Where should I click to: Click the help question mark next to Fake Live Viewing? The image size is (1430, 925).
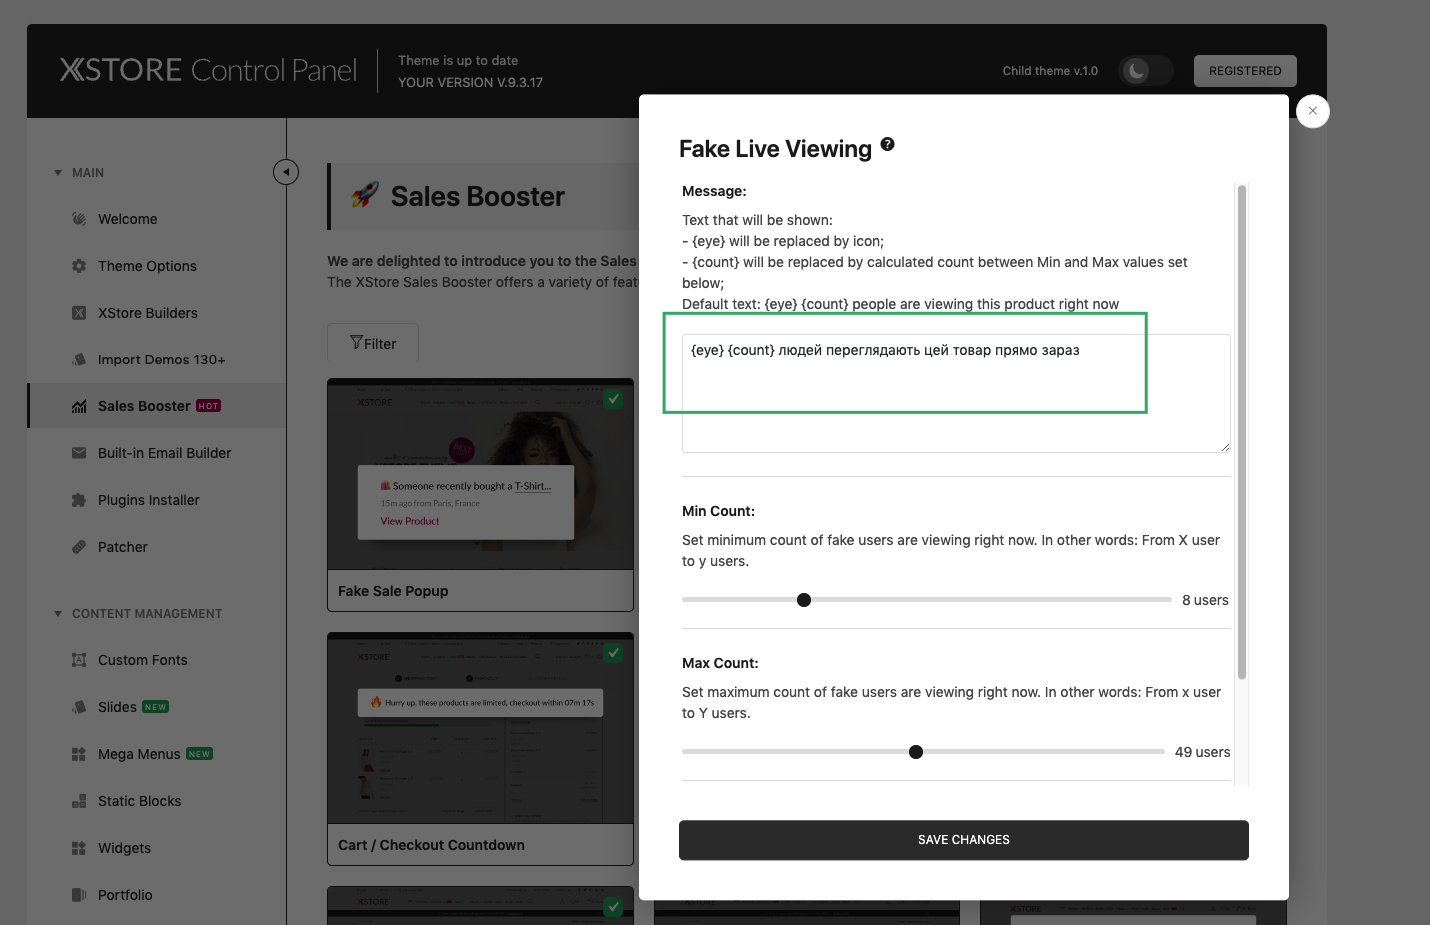pyautogui.click(x=887, y=145)
